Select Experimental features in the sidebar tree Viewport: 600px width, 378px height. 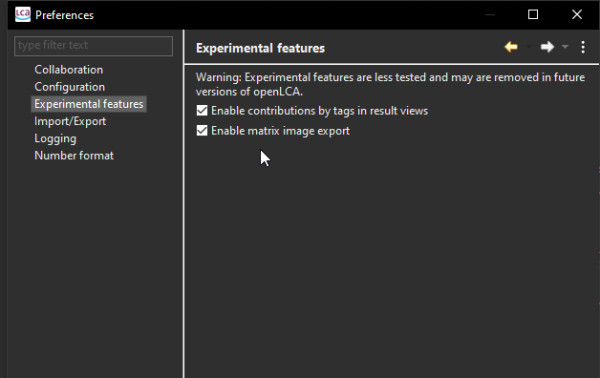point(88,104)
